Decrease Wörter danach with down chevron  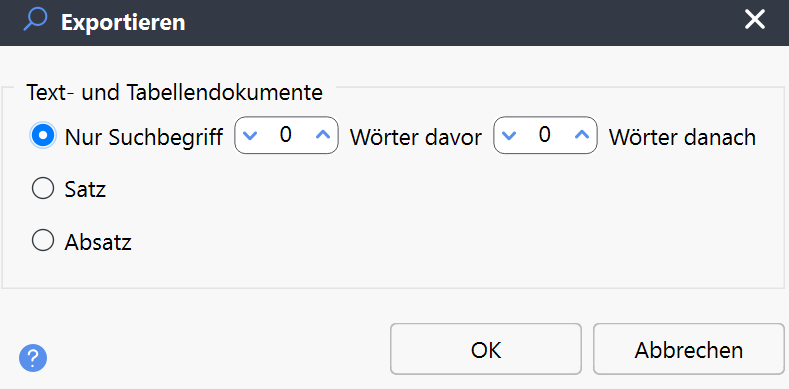point(509,135)
